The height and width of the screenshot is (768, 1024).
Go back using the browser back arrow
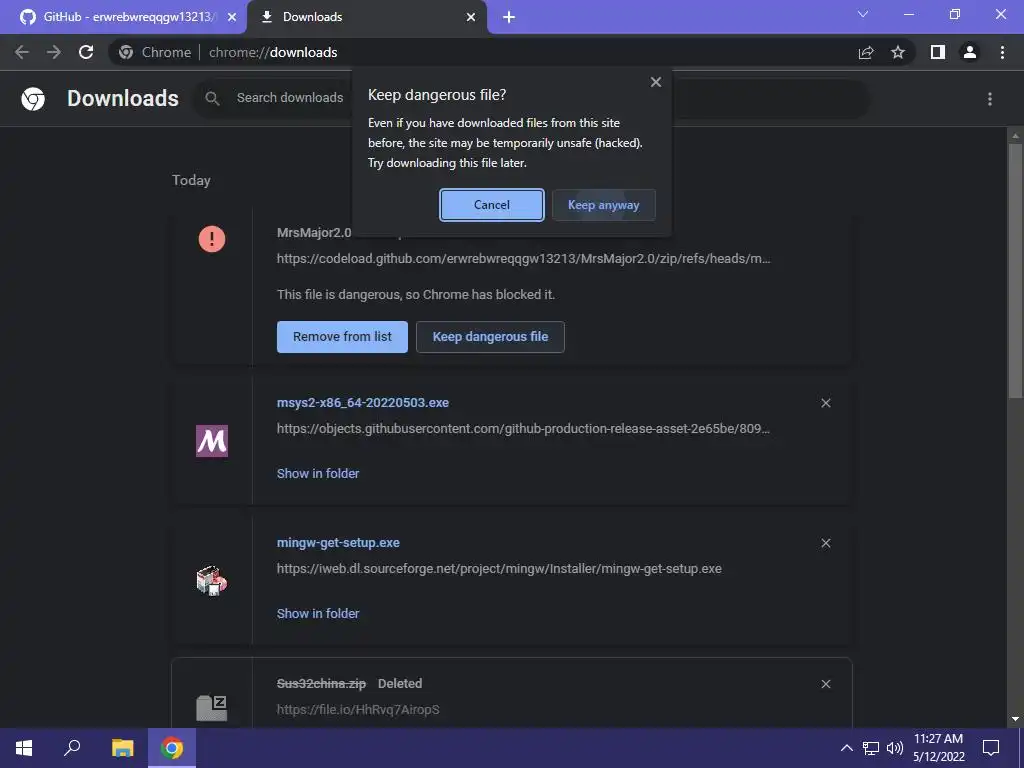tap(22, 52)
